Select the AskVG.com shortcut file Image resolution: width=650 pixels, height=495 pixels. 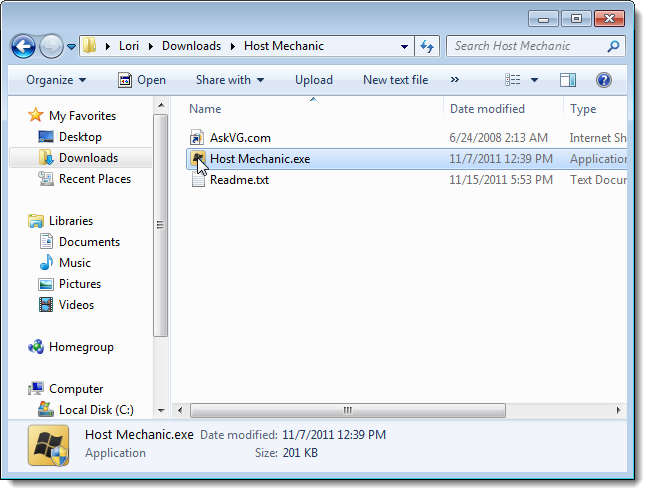(x=240, y=138)
